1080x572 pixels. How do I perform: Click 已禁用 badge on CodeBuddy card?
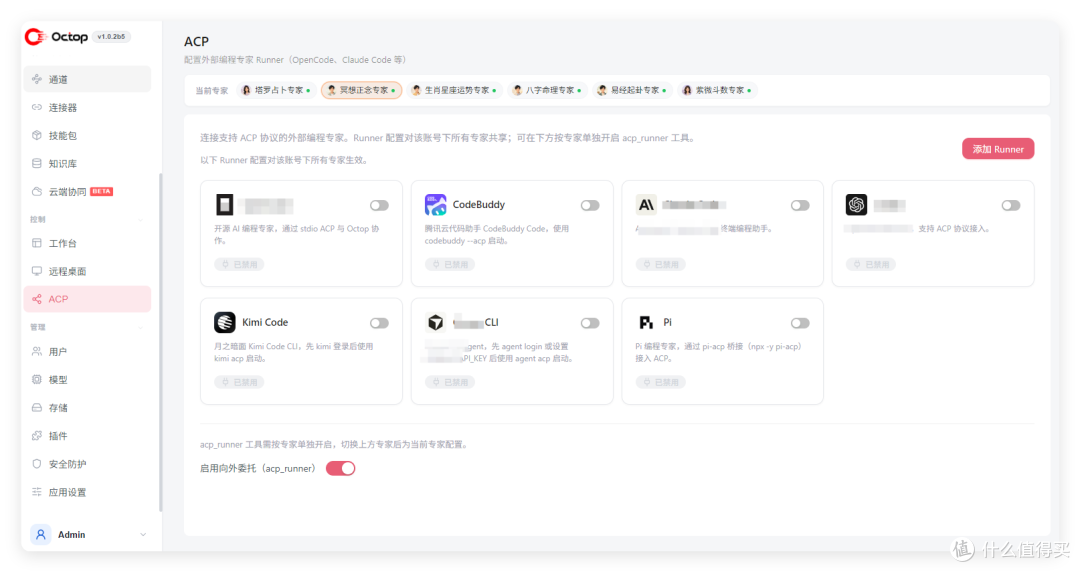(x=449, y=265)
